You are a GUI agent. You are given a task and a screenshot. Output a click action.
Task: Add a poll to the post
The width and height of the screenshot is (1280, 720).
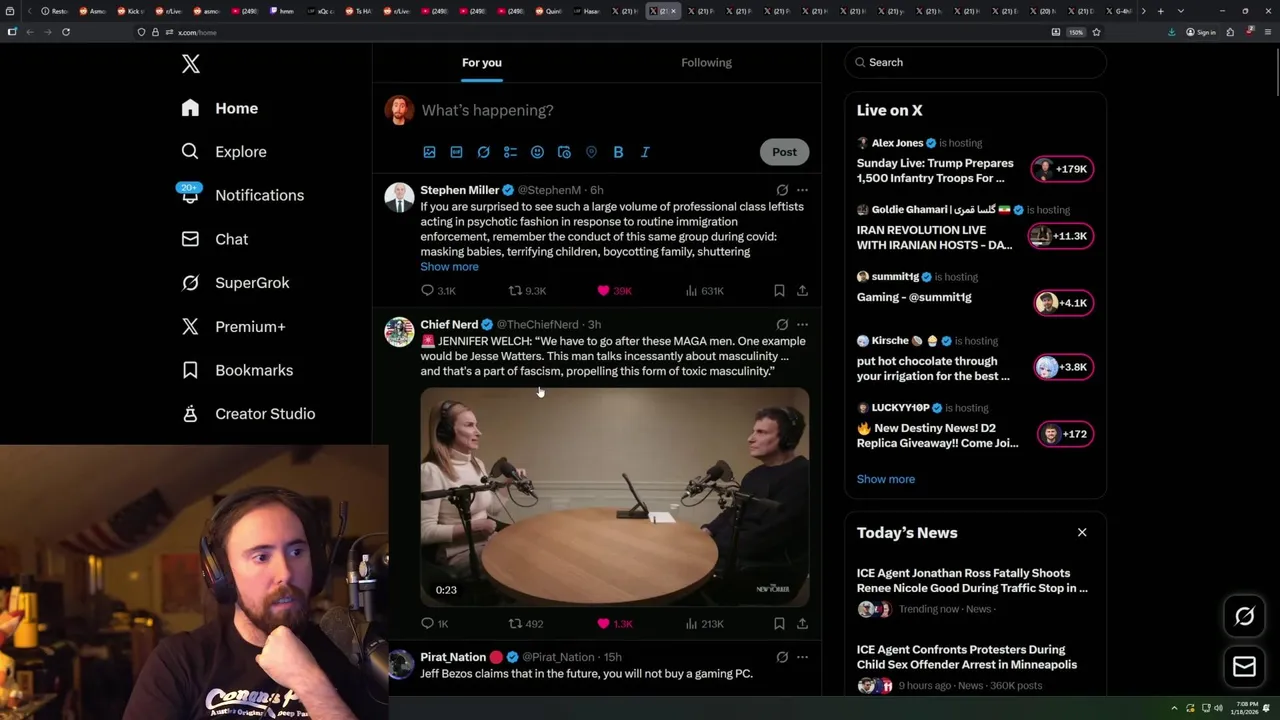[510, 152]
